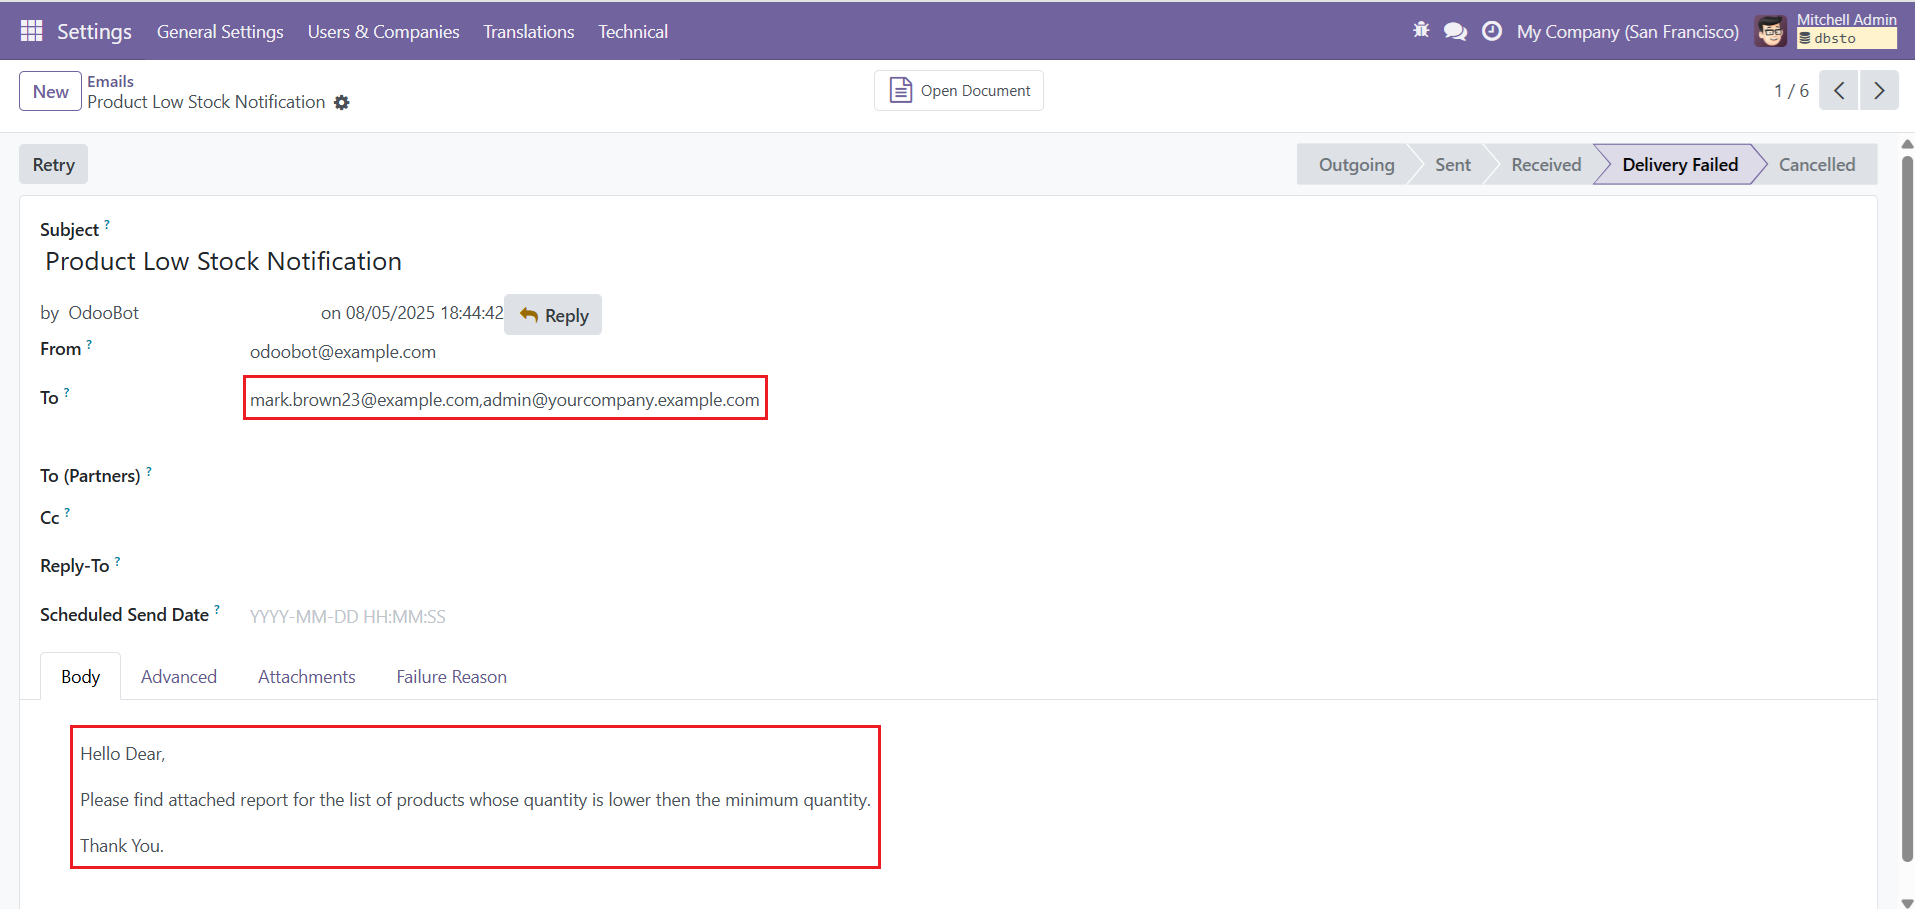The image size is (1915, 909).
Task: Open the Advanced tab
Action: [179, 677]
